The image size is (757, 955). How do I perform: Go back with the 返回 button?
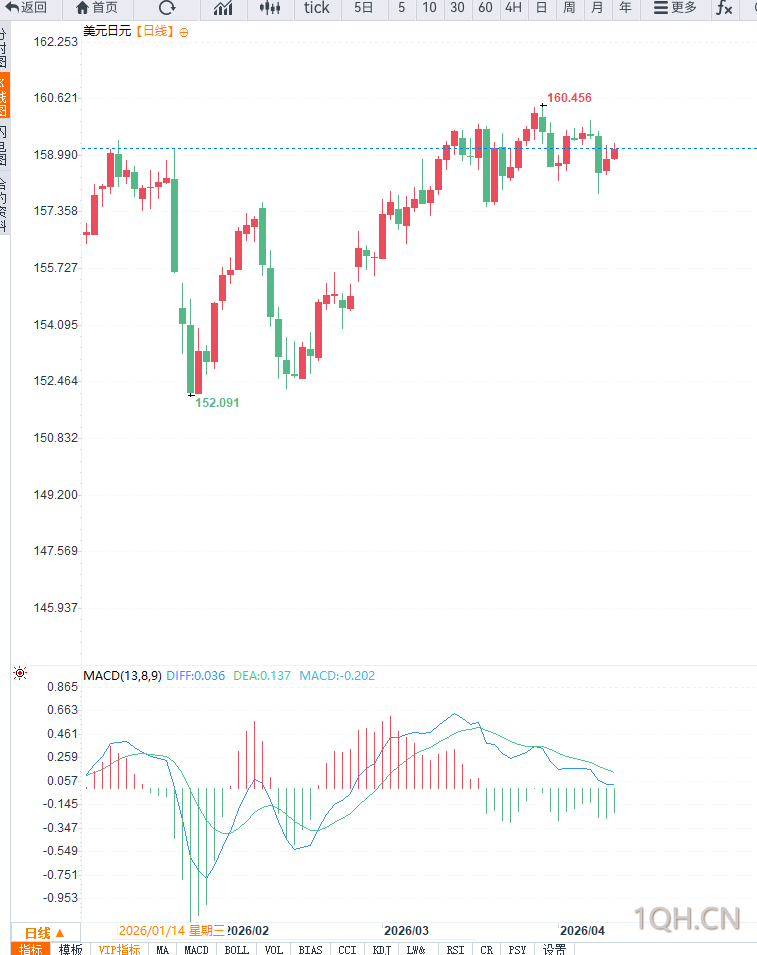coord(26,8)
